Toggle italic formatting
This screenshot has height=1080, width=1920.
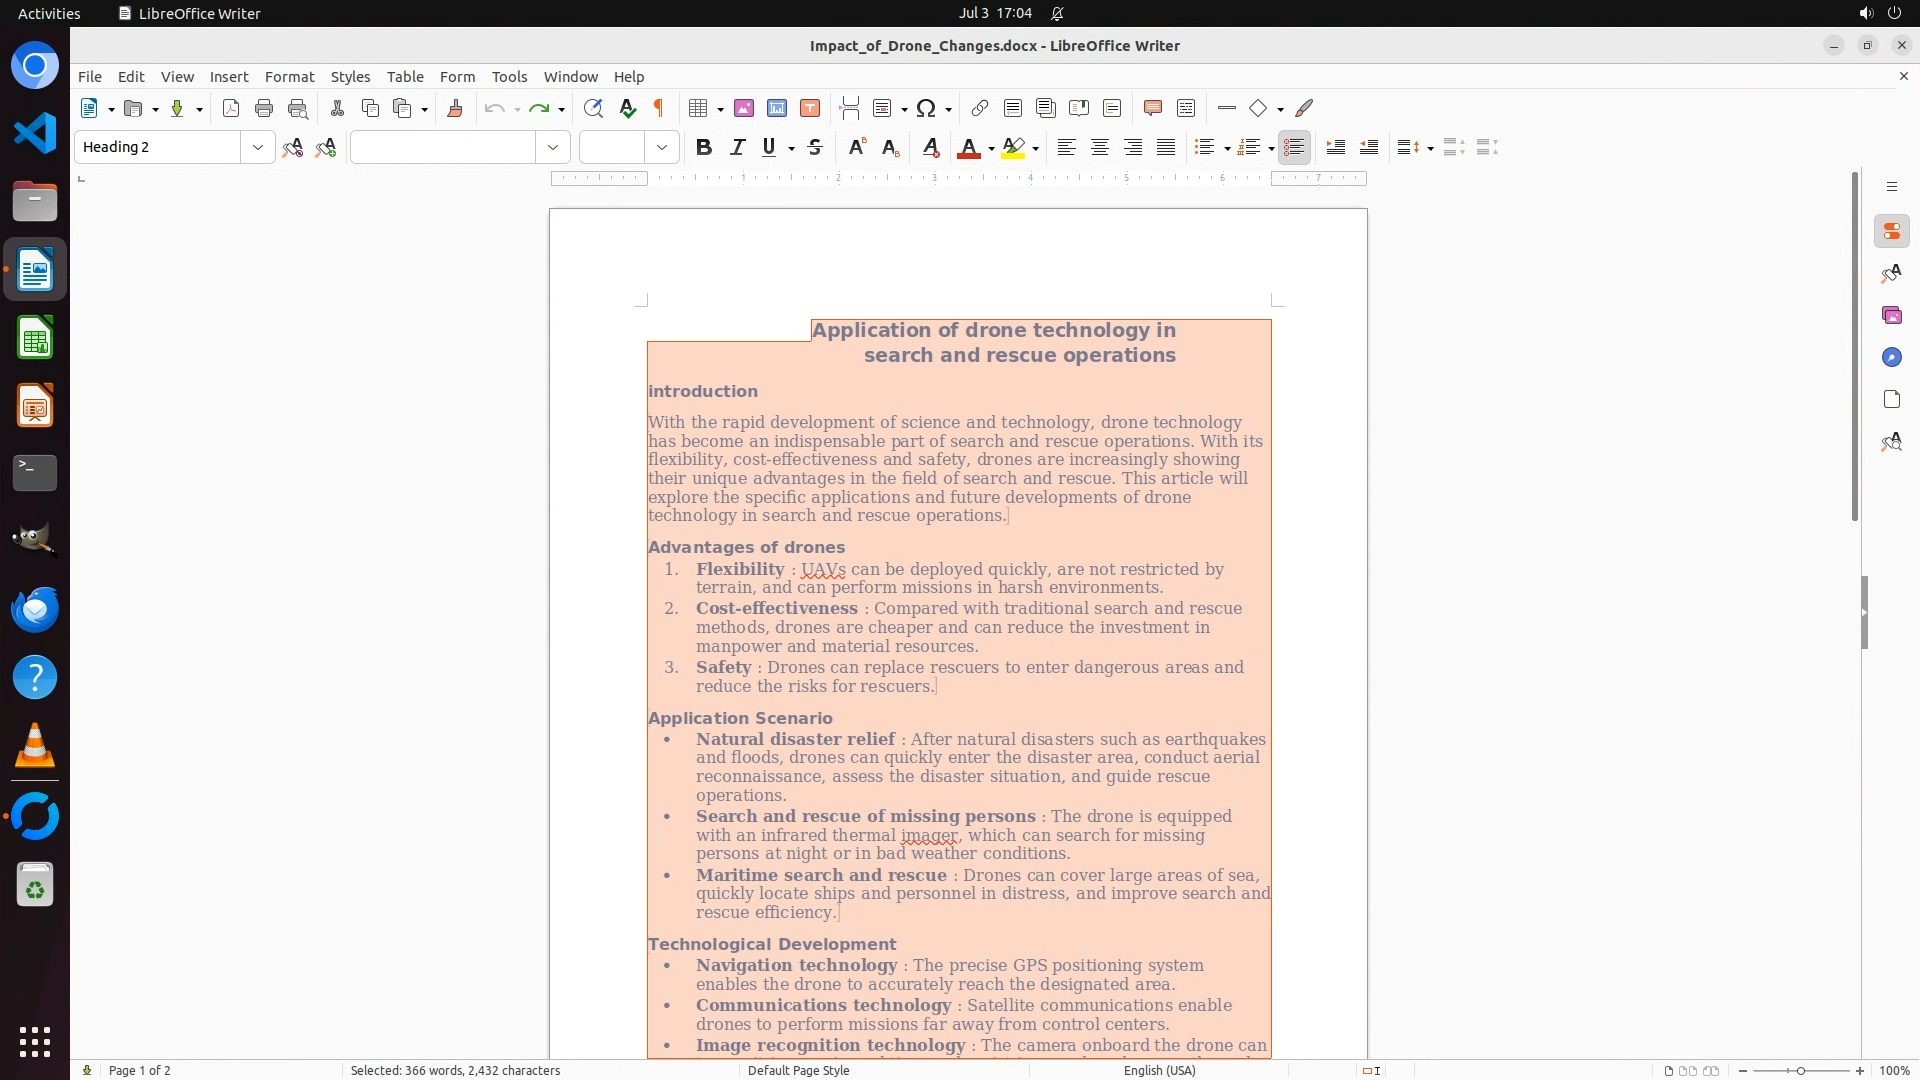pos(738,148)
